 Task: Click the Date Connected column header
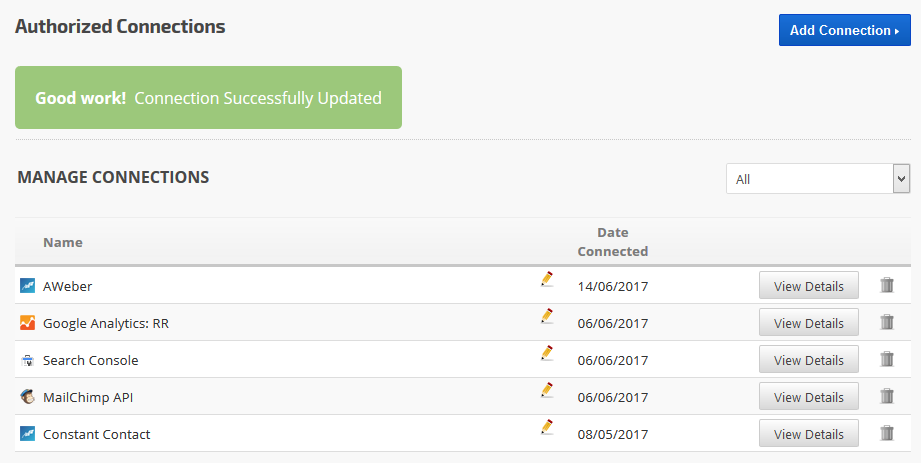(612, 242)
